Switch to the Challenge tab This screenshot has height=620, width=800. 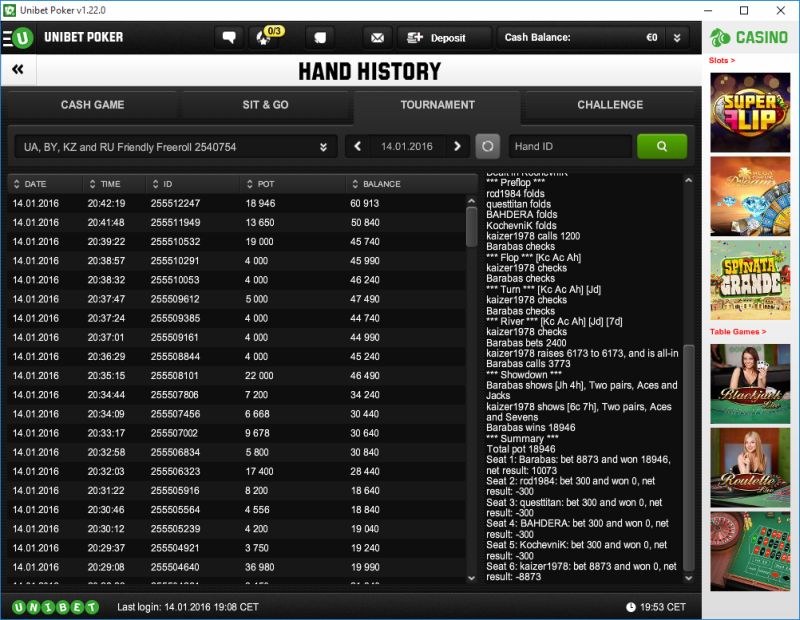tap(610, 105)
